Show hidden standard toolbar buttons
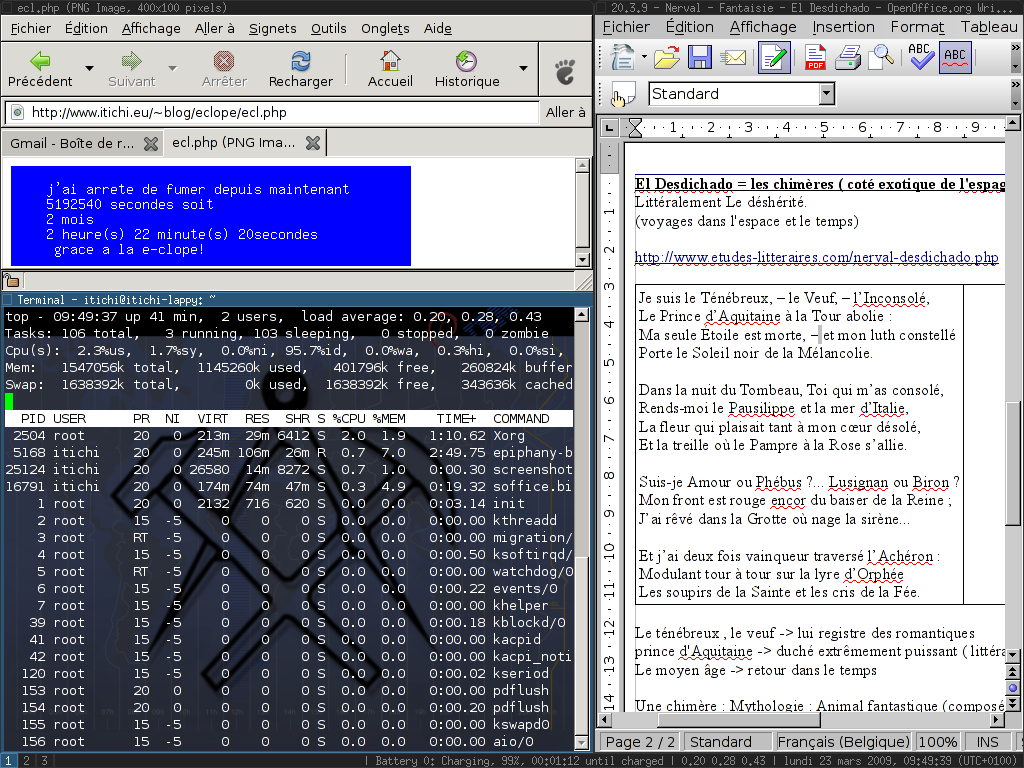This screenshot has width=1024, height=768. [1015, 48]
